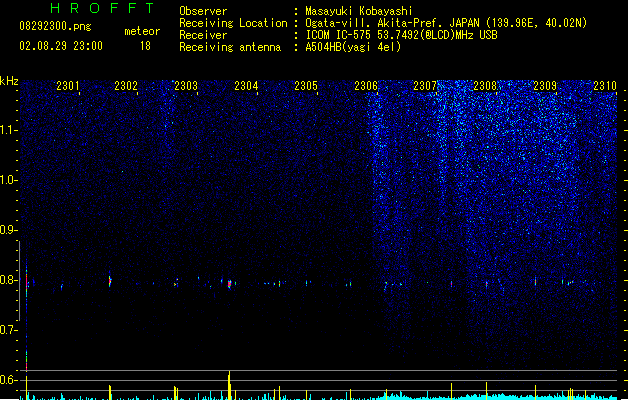629x400 pixels.
Task: Click the 2301 time marker
Action: pyautogui.click(x=68, y=86)
